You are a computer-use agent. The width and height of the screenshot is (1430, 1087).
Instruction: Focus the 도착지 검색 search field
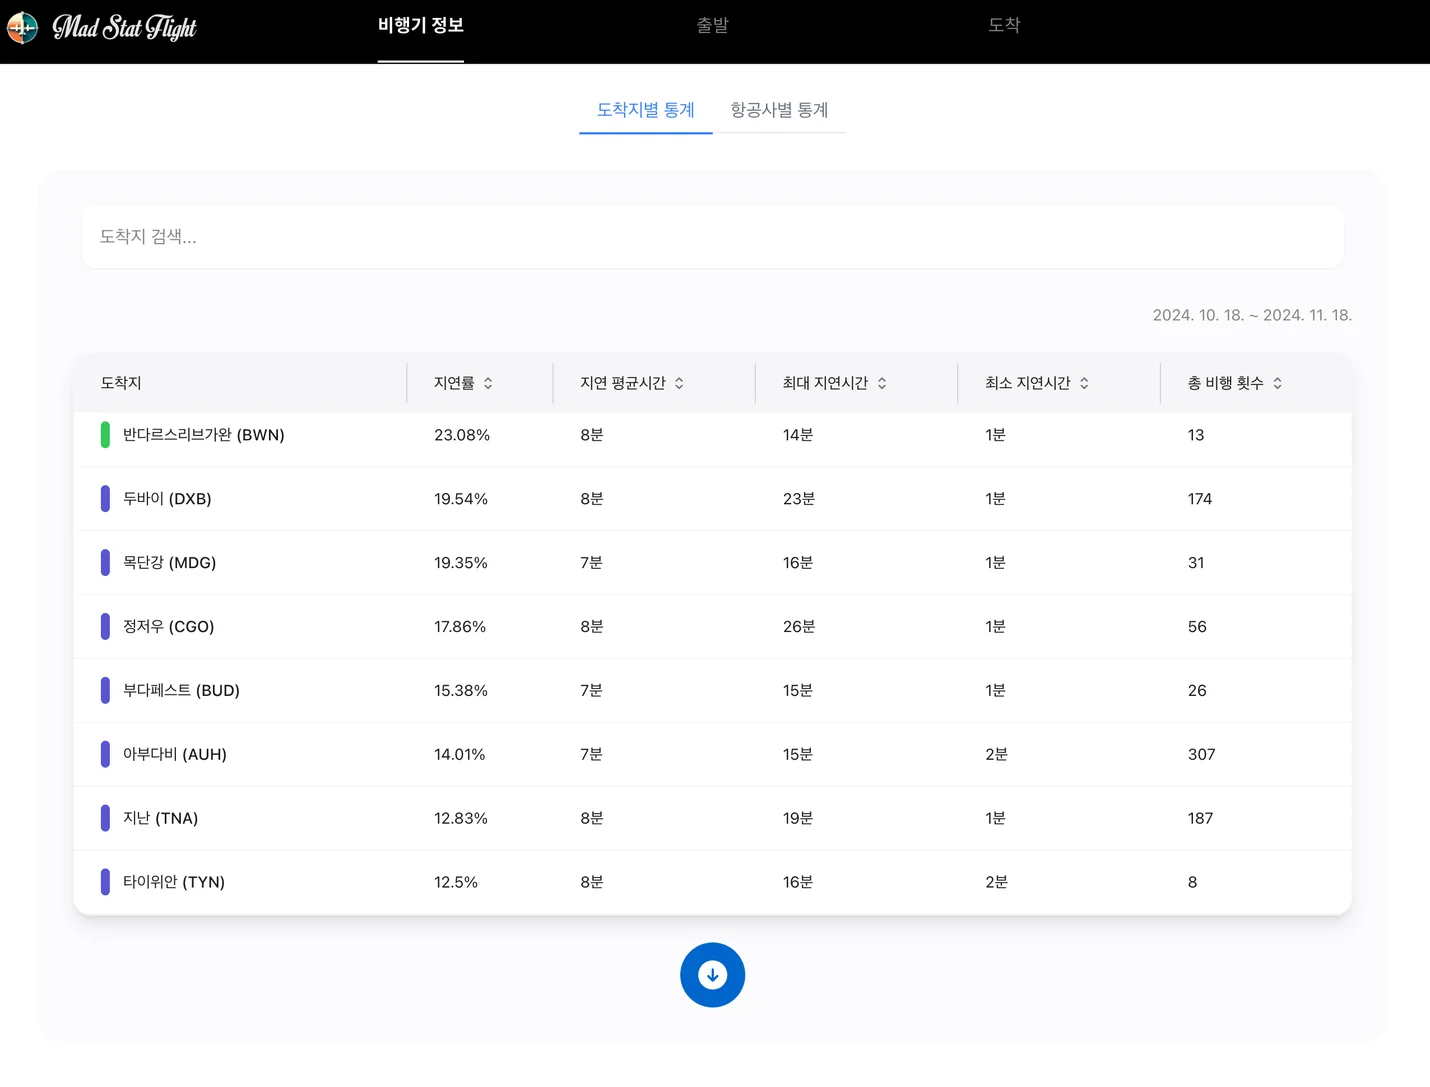click(712, 237)
